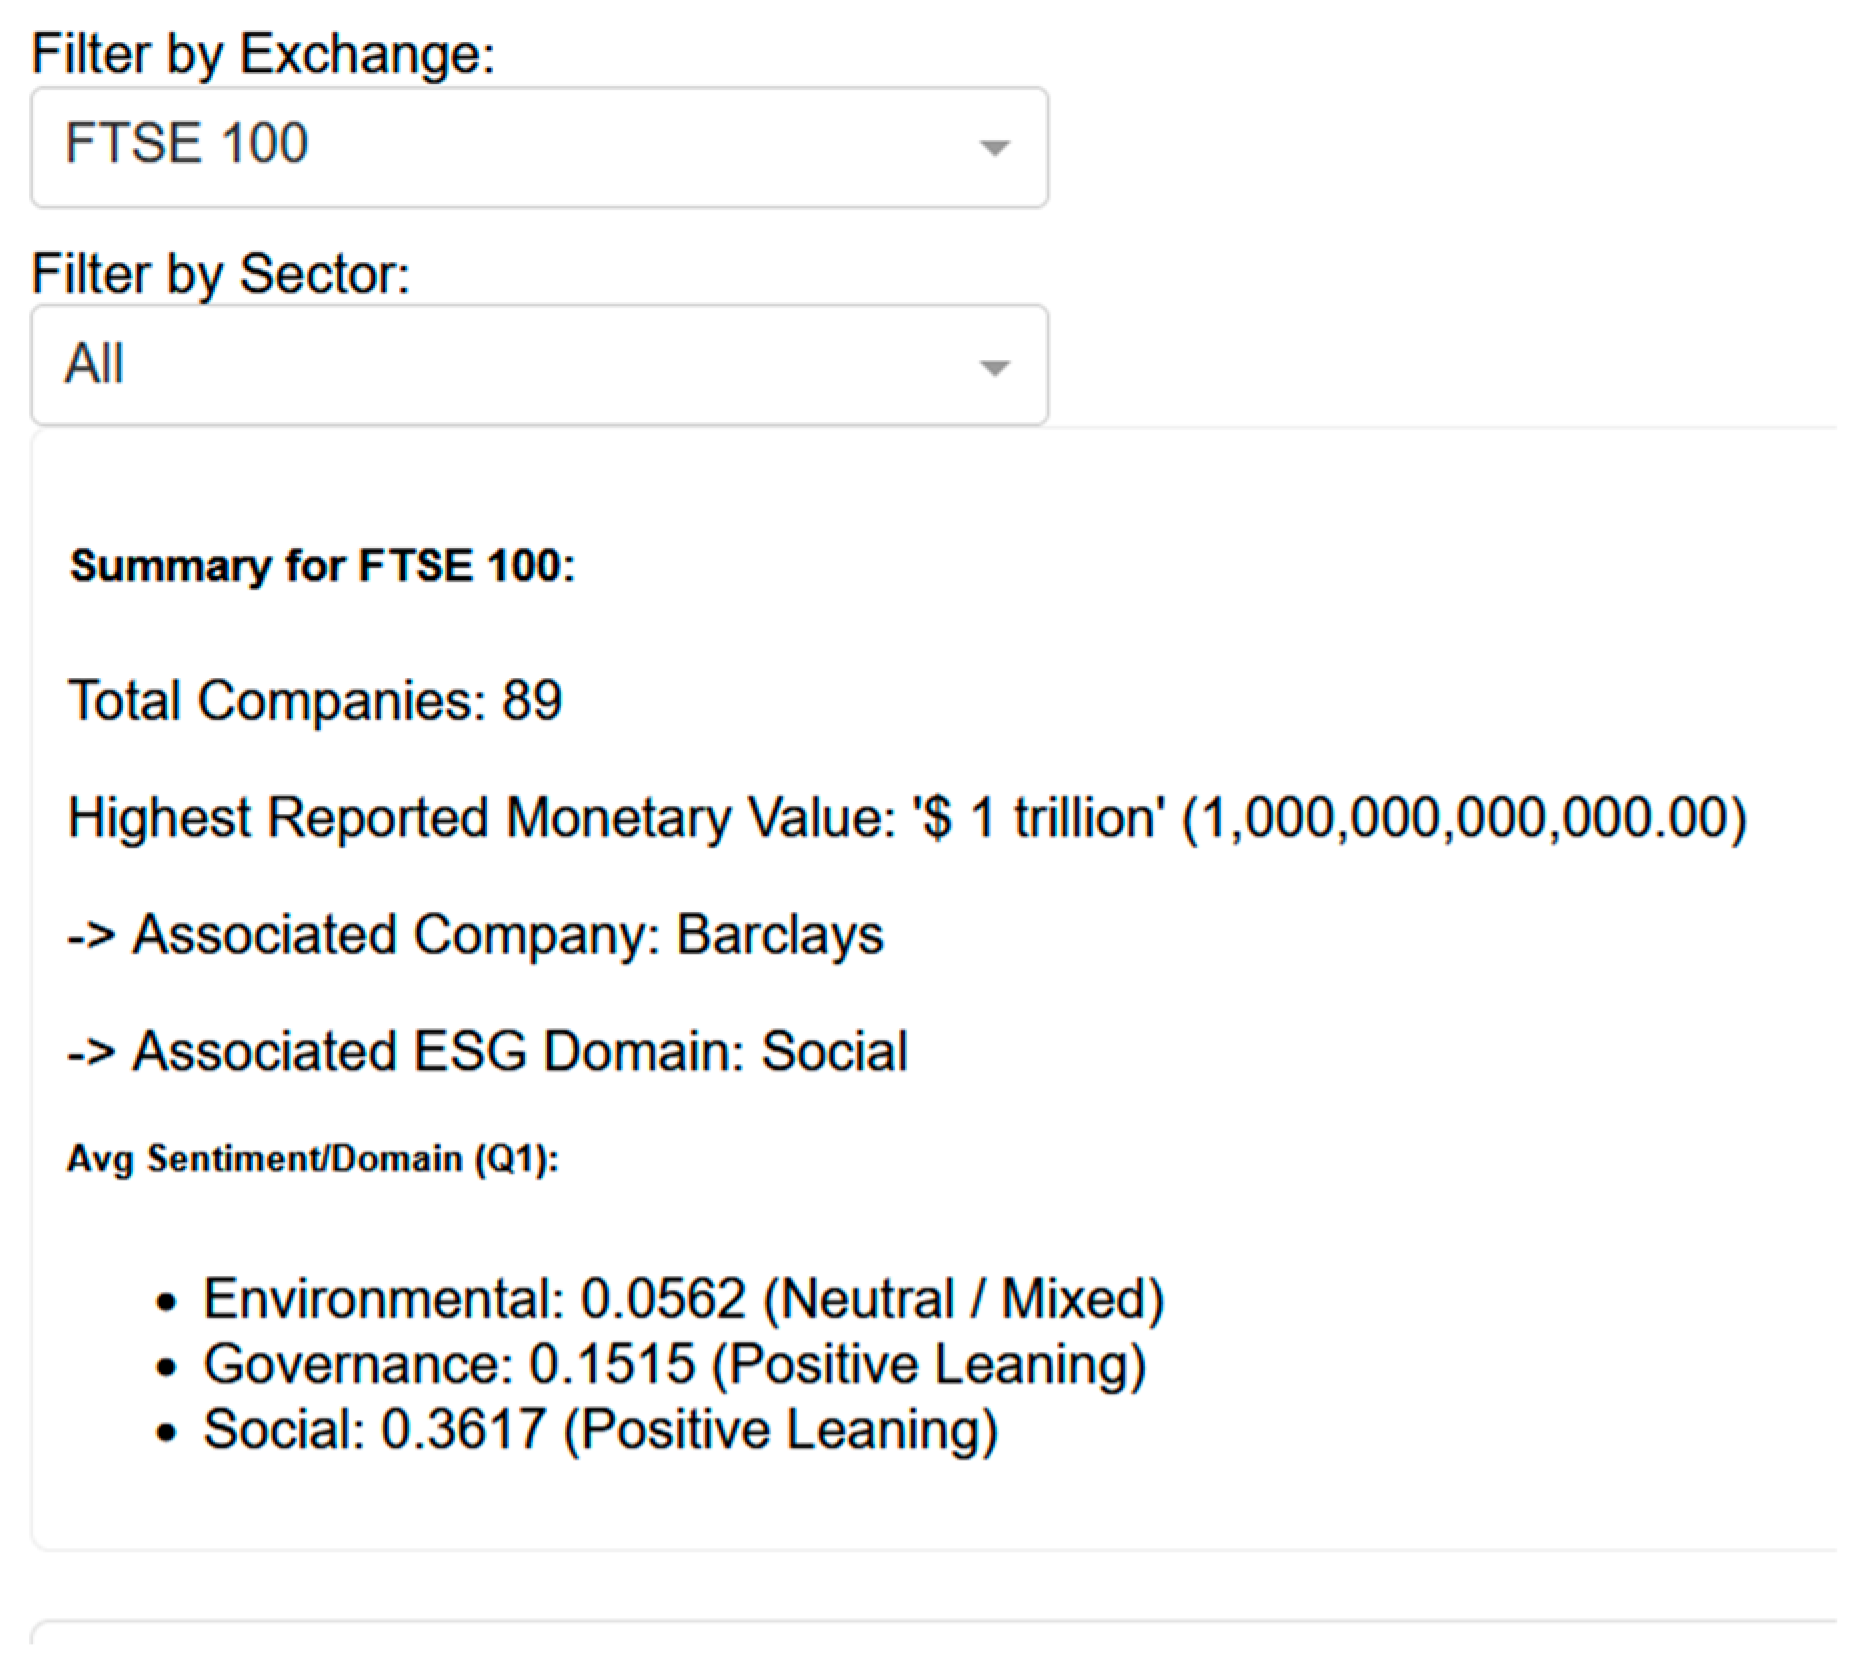Click the "Filter by Exchange:" label
Image resolution: width=1864 pixels, height=1675 pixels.
click(x=263, y=54)
